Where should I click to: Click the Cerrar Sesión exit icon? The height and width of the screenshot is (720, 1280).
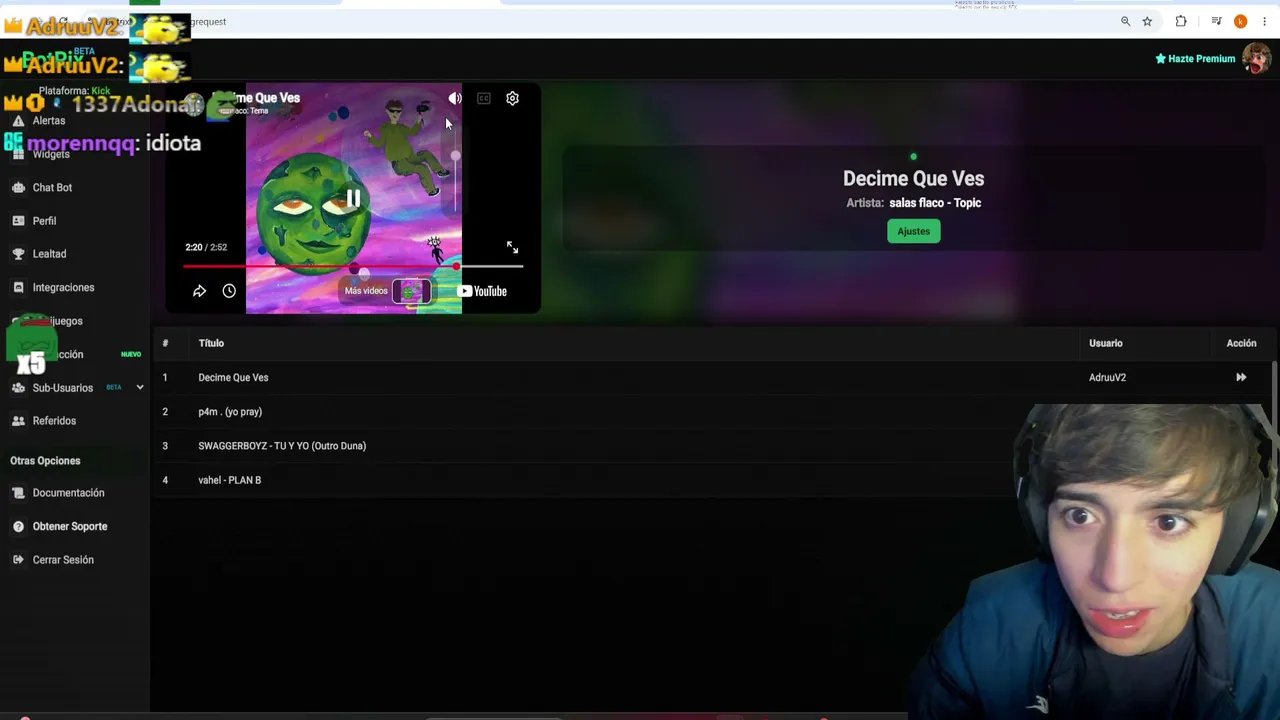pyautogui.click(x=18, y=560)
